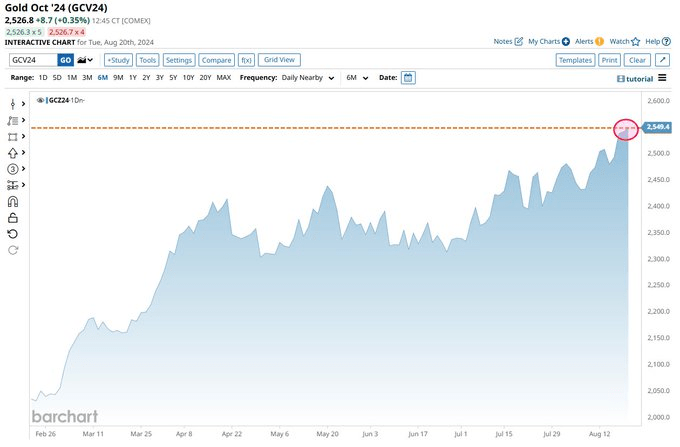Click the +Study button
The width and height of the screenshot is (680, 447).
pyautogui.click(x=118, y=60)
